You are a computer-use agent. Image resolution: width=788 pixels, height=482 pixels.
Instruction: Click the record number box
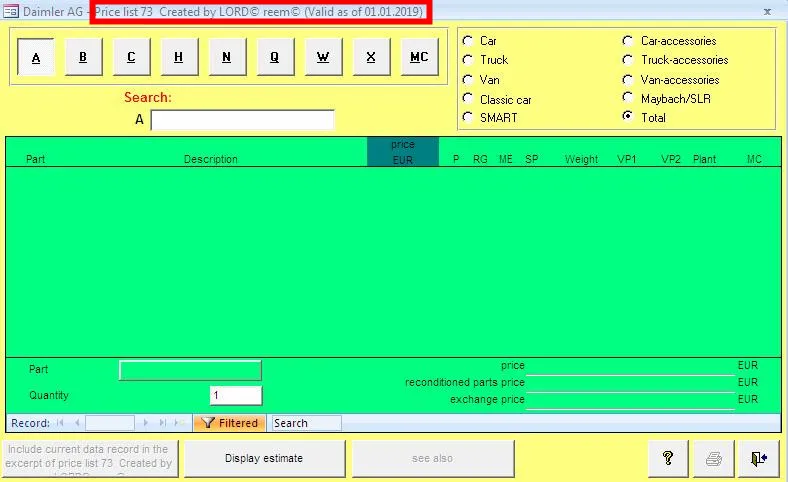[110, 423]
